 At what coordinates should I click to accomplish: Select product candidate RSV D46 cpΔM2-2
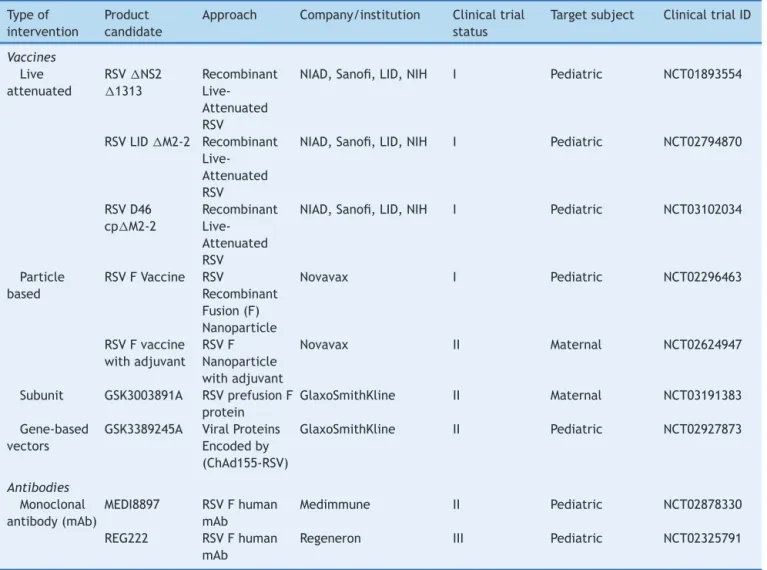click(x=130, y=218)
